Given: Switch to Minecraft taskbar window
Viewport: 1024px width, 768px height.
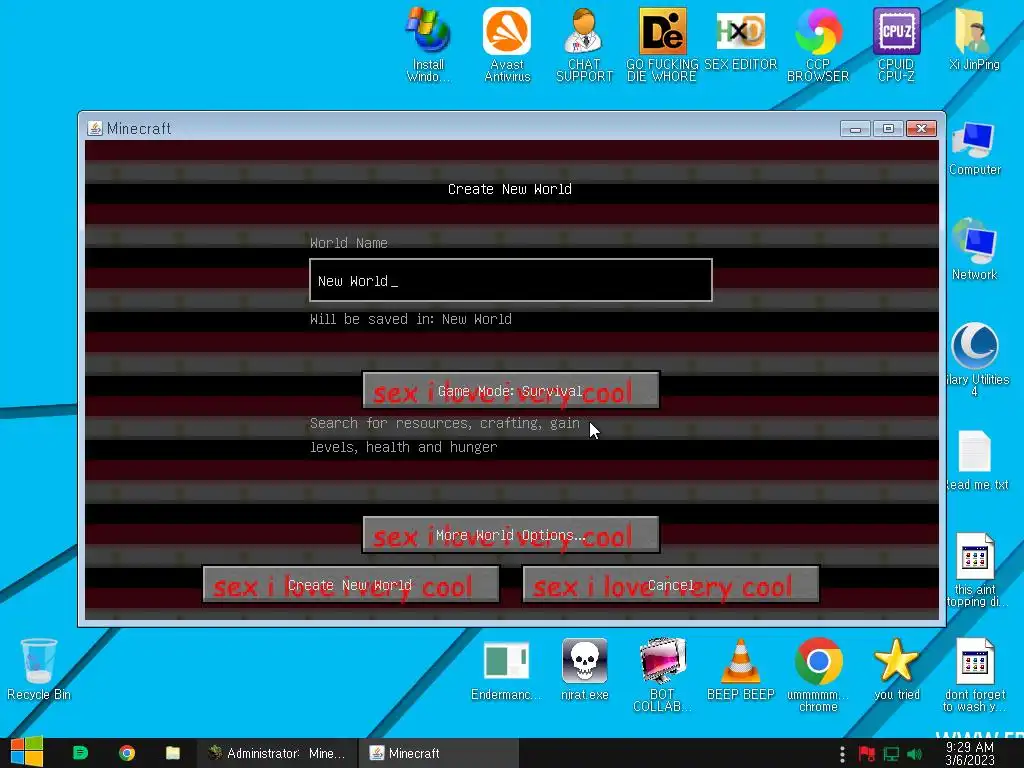Looking at the screenshot, I should (x=438, y=753).
